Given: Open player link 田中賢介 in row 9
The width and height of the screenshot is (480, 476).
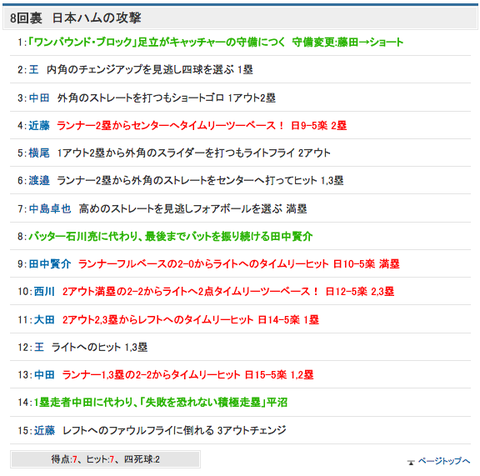Looking at the screenshot, I should click(x=50, y=264).
